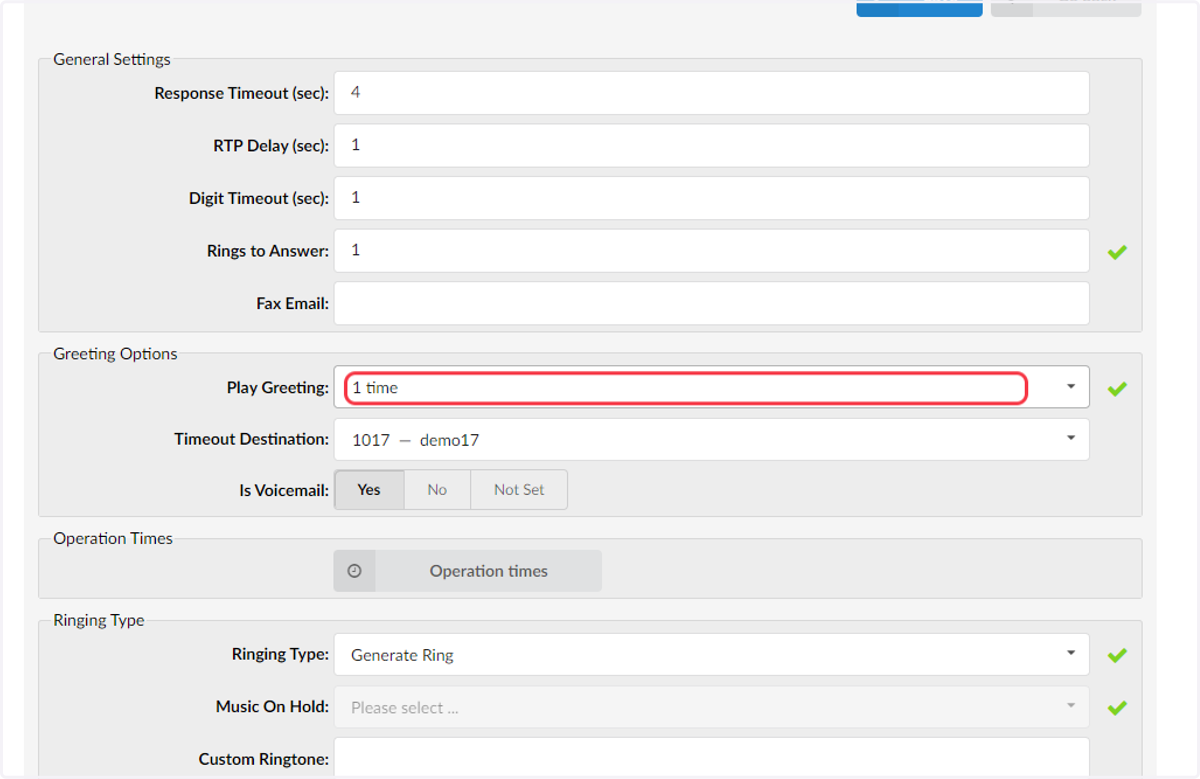Click the Operation Times section title
Viewport: 1200px width, 779px height.
113,538
